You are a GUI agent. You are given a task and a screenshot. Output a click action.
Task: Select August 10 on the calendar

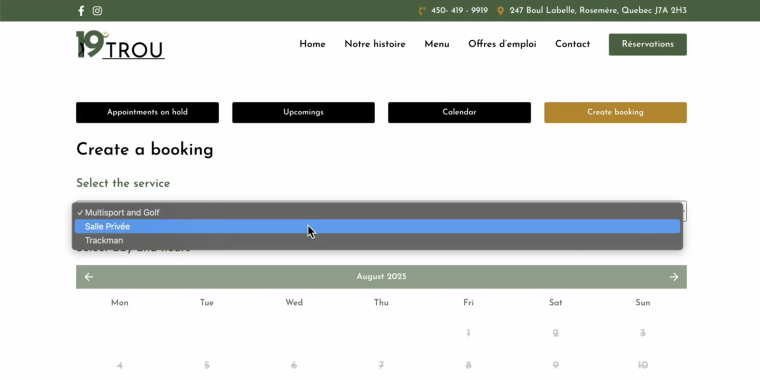tap(643, 365)
